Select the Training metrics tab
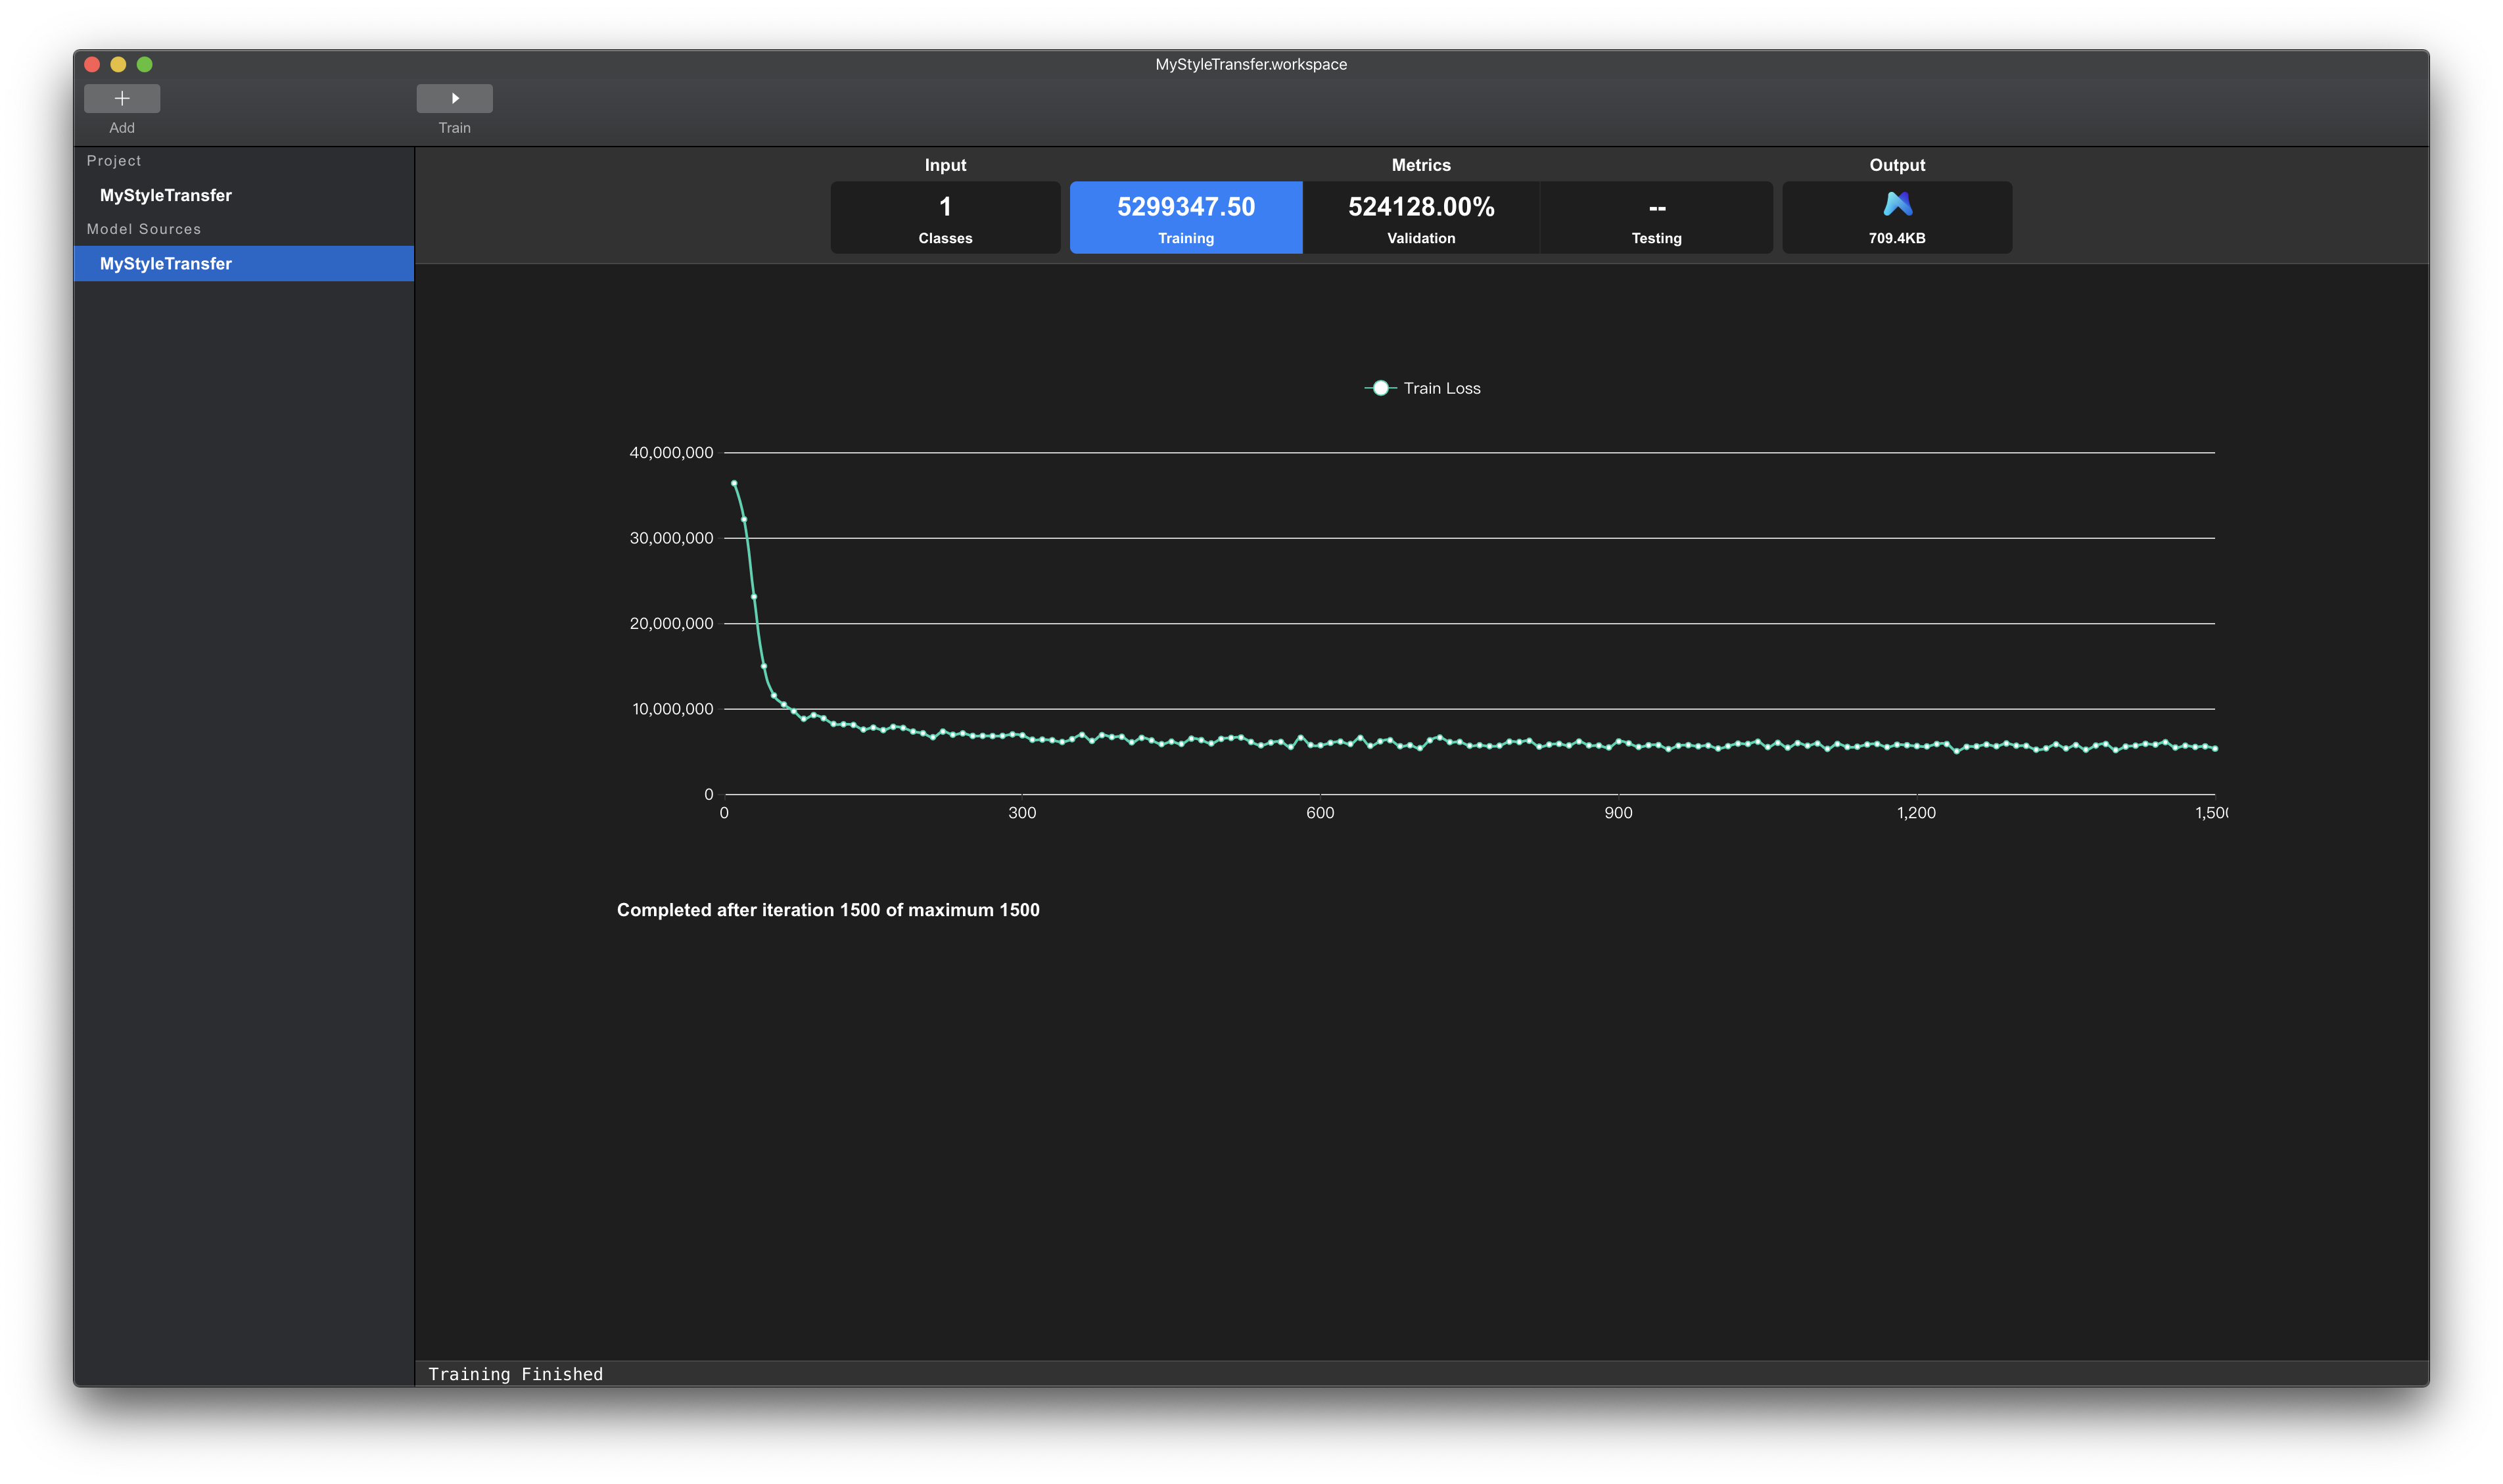The image size is (2503, 1484). click(x=1185, y=217)
